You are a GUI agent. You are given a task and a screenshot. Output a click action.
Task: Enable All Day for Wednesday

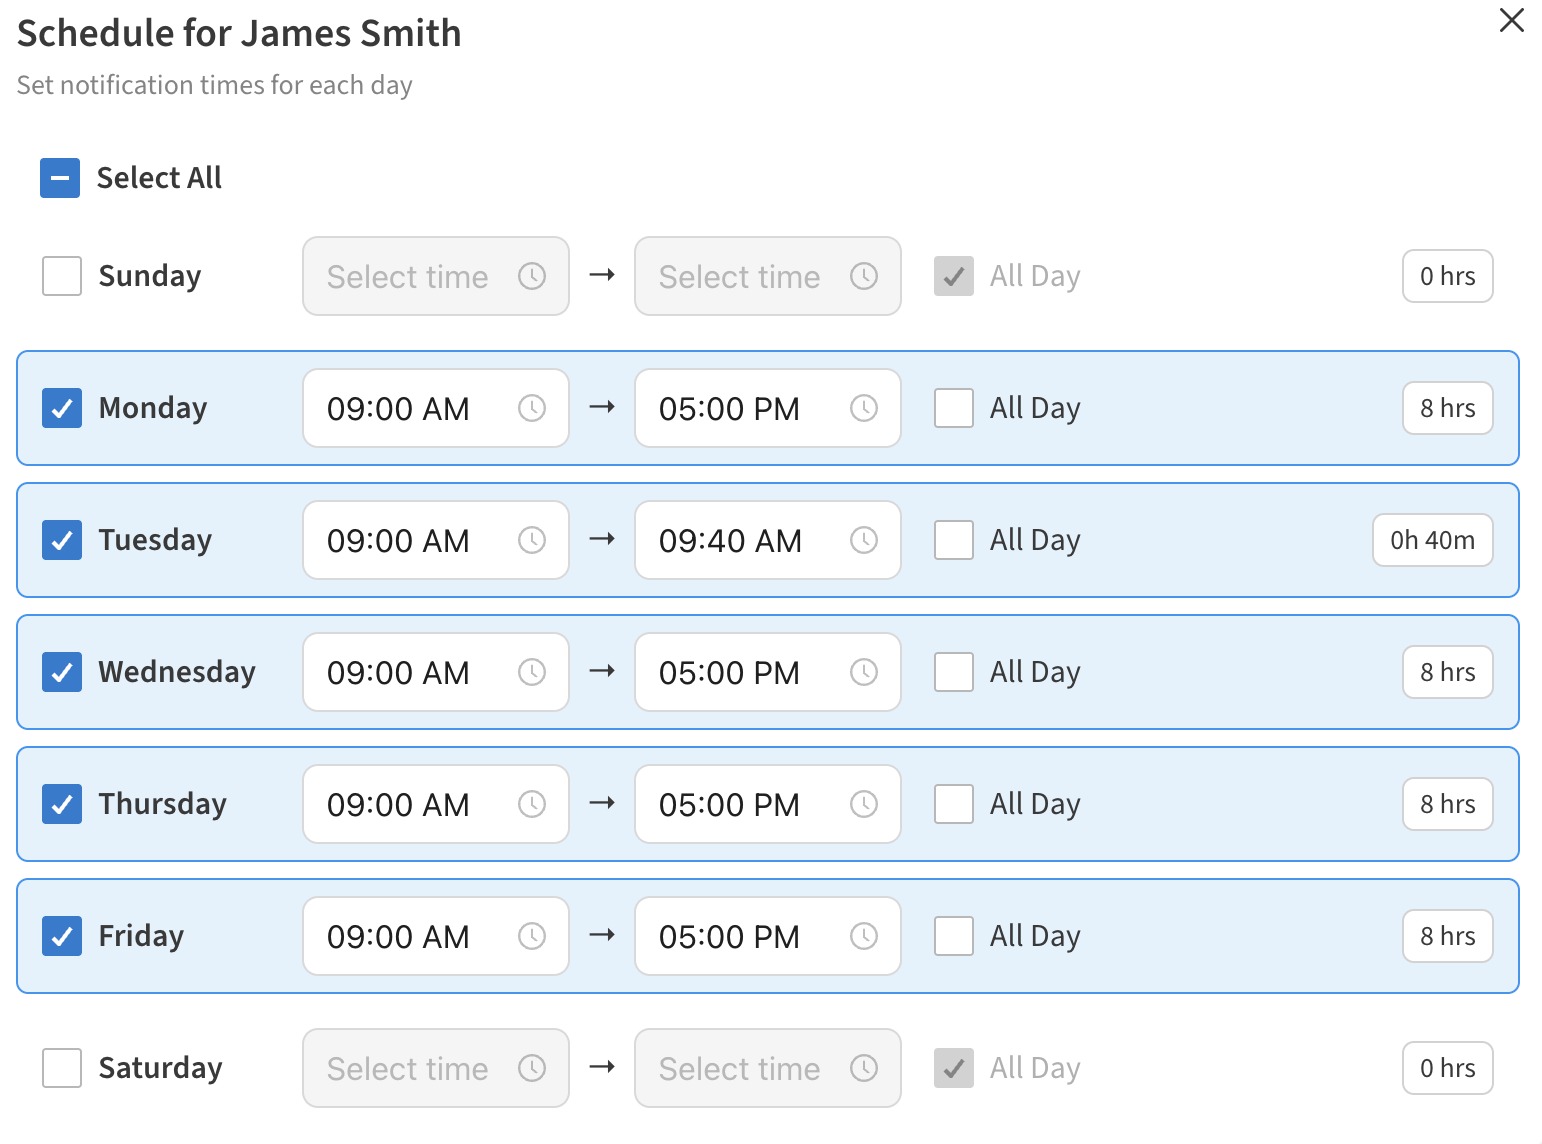coord(953,672)
